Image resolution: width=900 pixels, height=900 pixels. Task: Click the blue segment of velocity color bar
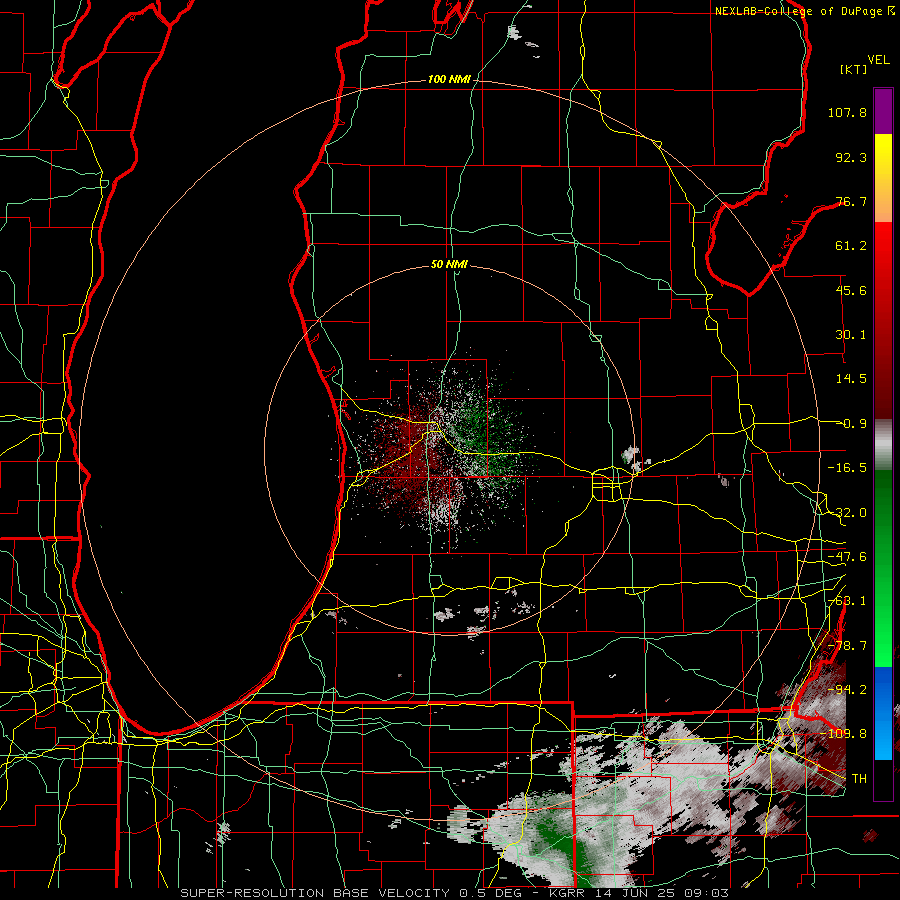pos(883,713)
